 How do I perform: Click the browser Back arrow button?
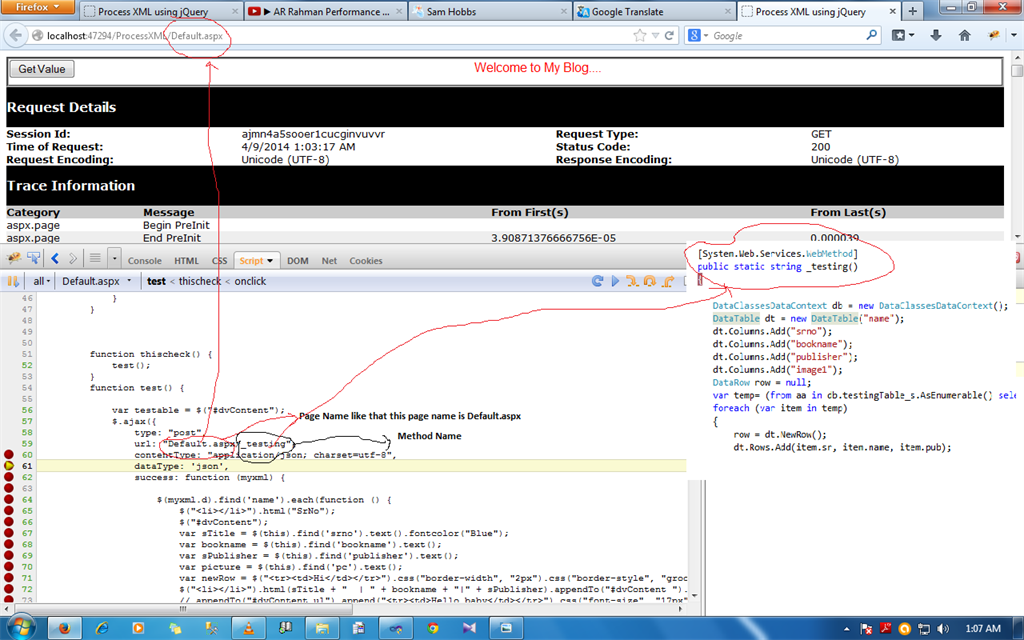click(16, 35)
